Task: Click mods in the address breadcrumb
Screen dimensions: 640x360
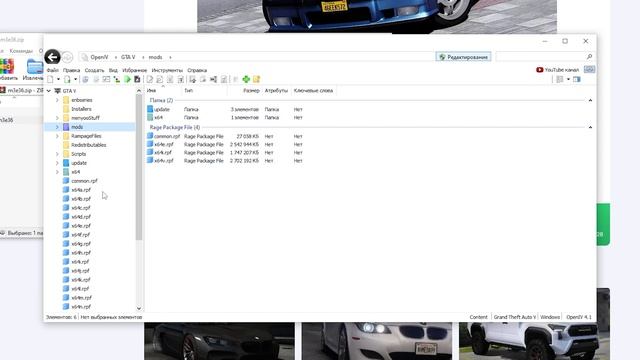Action: click(x=155, y=57)
